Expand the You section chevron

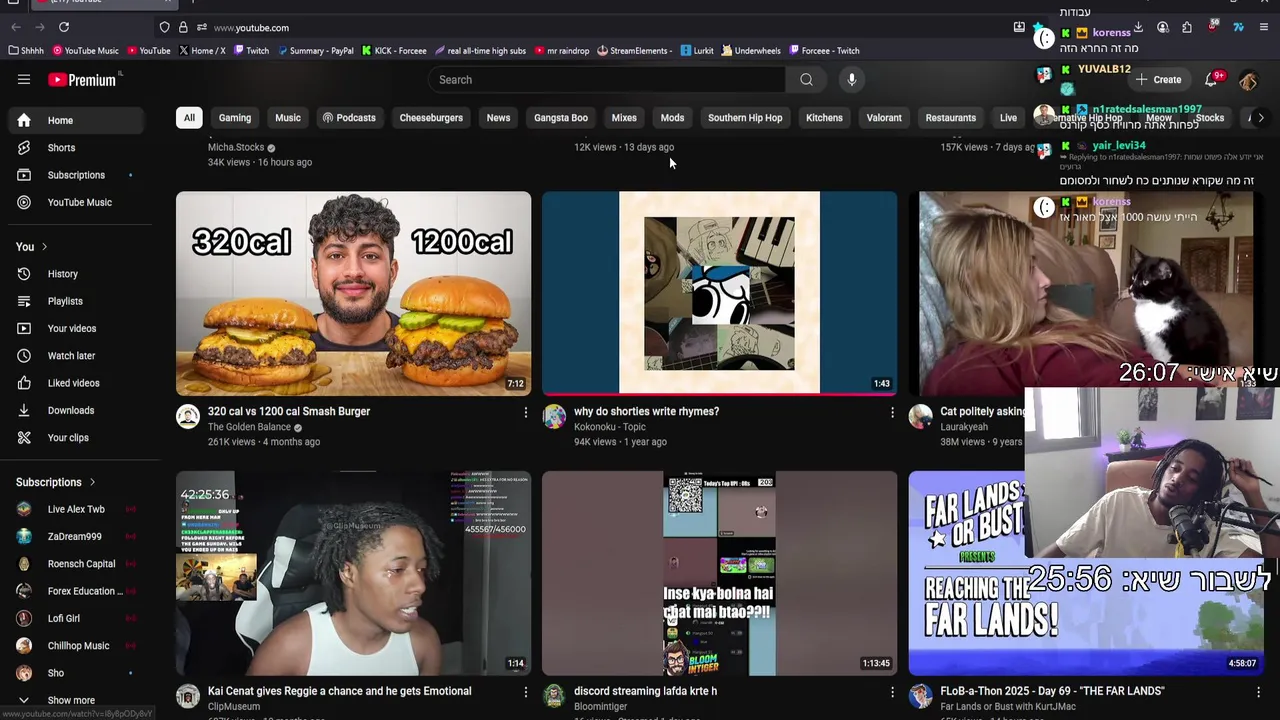tap(44, 247)
